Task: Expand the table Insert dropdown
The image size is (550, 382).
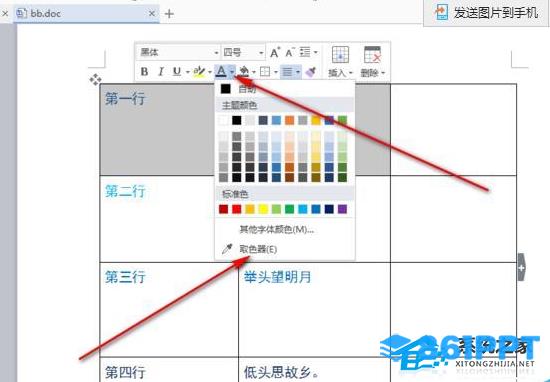Action: [340, 62]
